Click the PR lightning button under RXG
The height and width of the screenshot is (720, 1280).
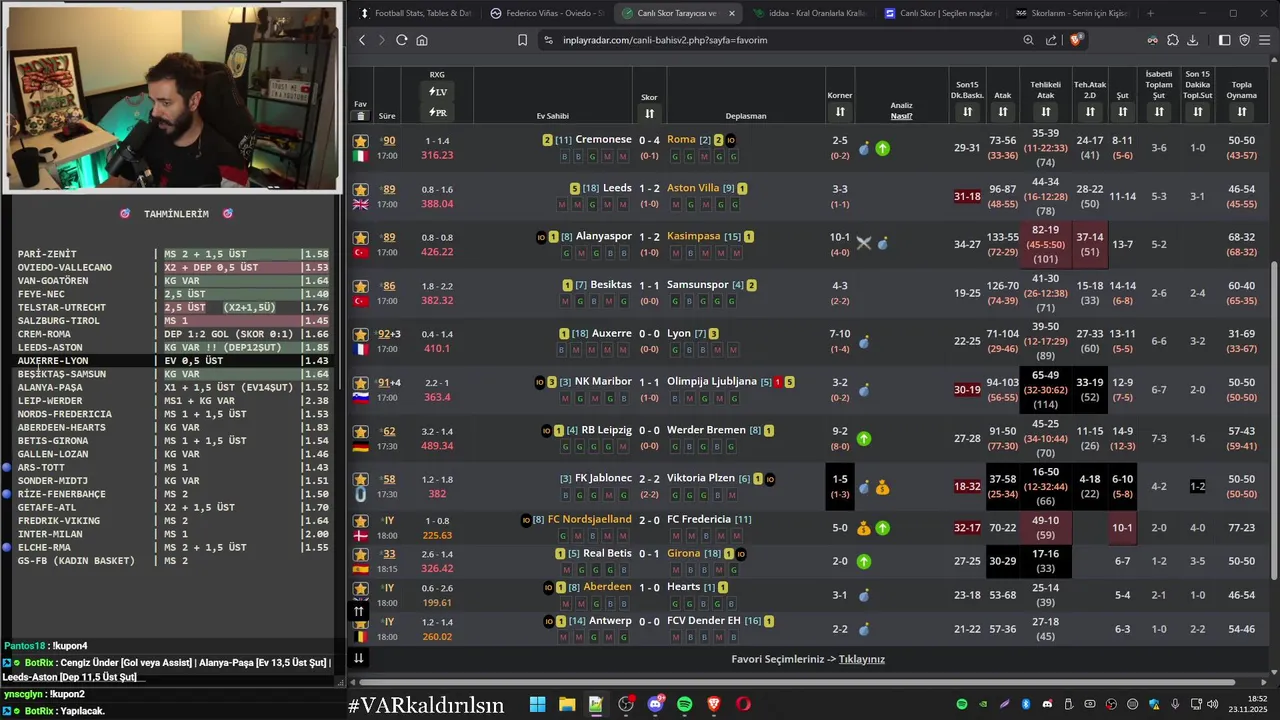tap(437, 113)
